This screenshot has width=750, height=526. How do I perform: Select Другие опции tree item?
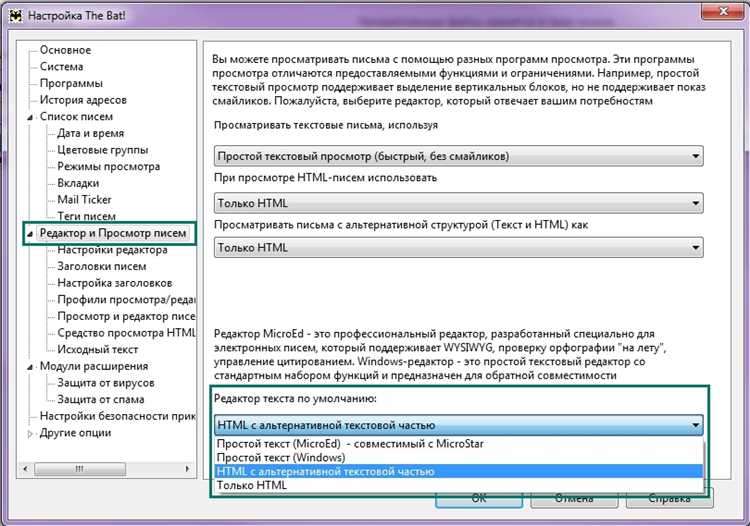pos(75,433)
